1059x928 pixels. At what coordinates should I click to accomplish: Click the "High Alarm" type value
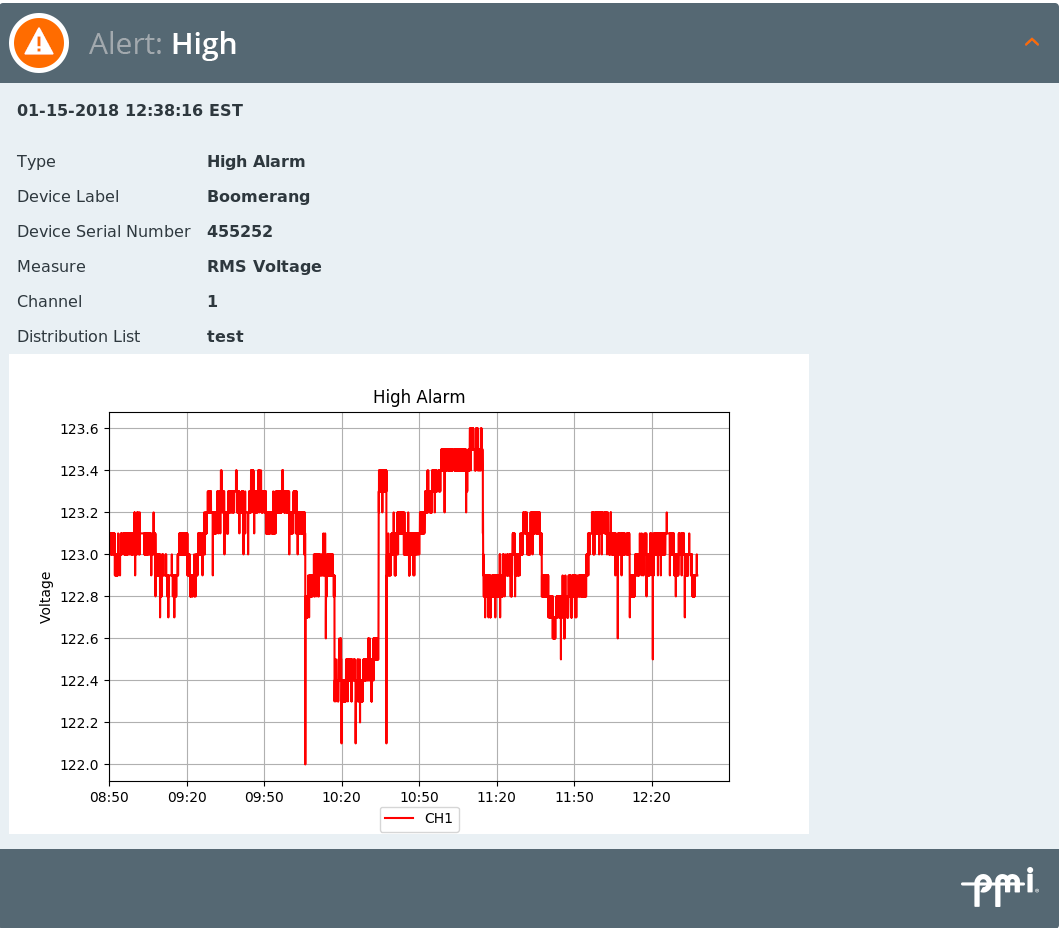click(256, 162)
